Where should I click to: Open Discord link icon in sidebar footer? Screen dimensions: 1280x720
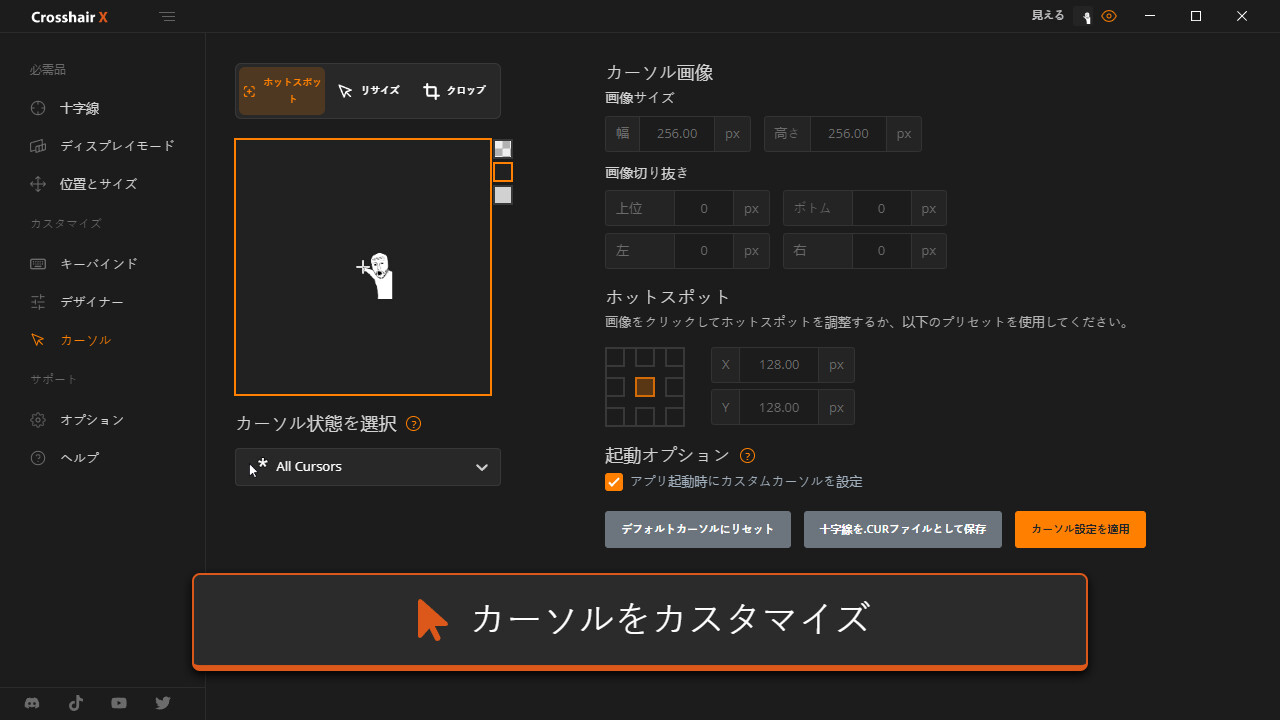point(32,703)
